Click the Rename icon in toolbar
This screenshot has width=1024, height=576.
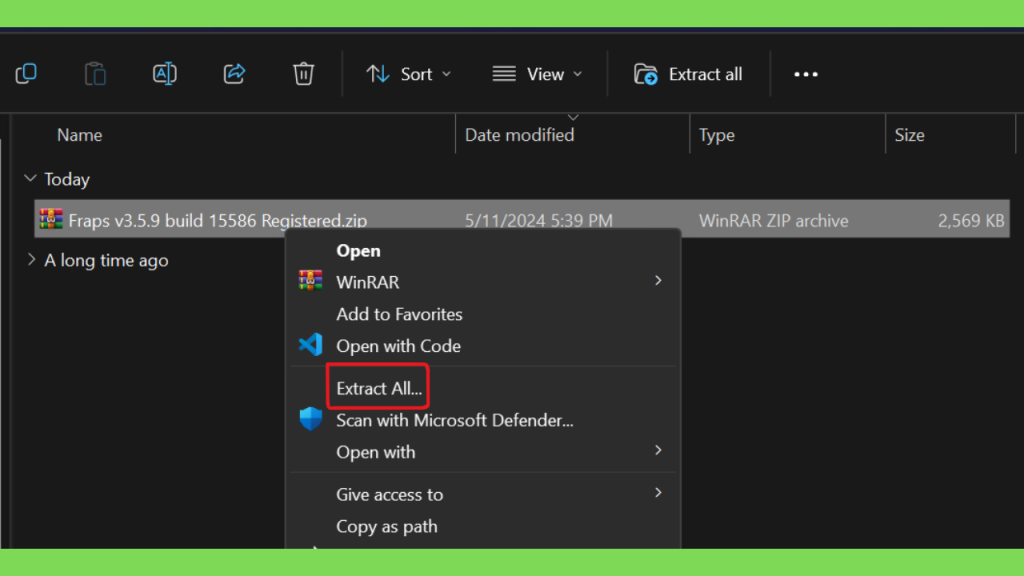[x=165, y=74]
